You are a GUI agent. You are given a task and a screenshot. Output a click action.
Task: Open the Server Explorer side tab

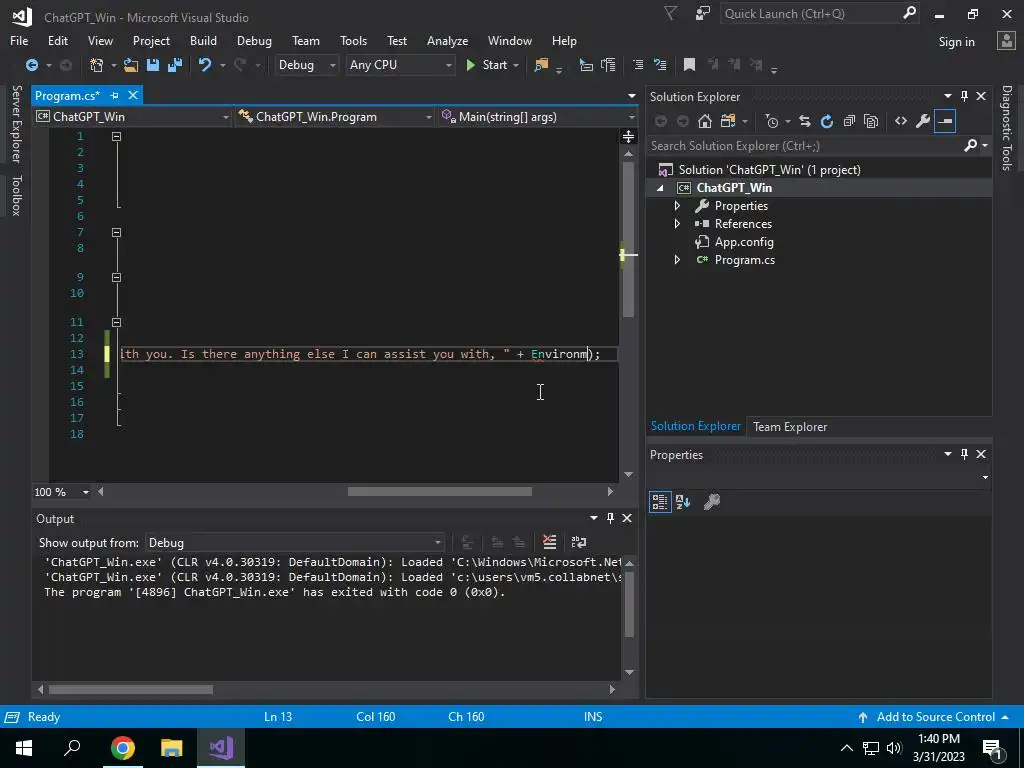coord(16,123)
